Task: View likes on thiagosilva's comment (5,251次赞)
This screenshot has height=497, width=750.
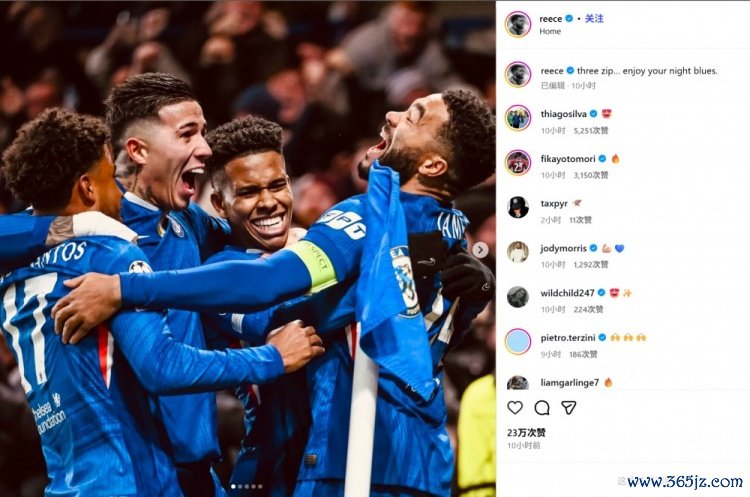Action: tap(591, 131)
